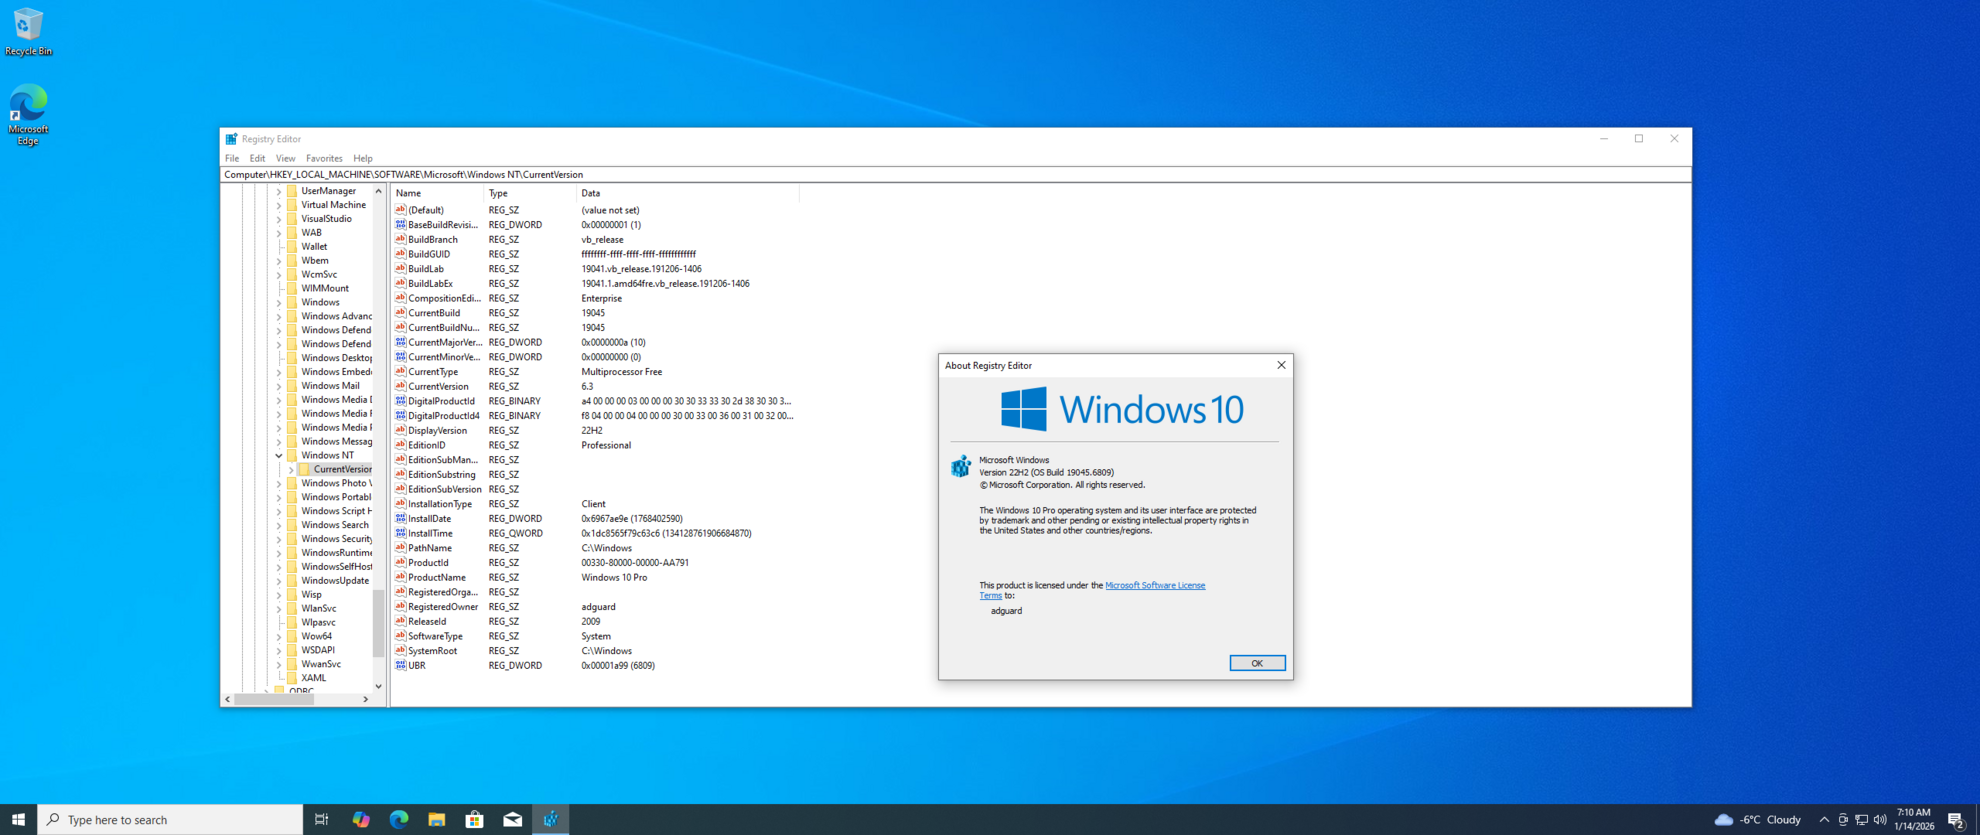Select the CompositionEdi... value name
Viewport: 1980px width, 835px height.
coord(444,298)
